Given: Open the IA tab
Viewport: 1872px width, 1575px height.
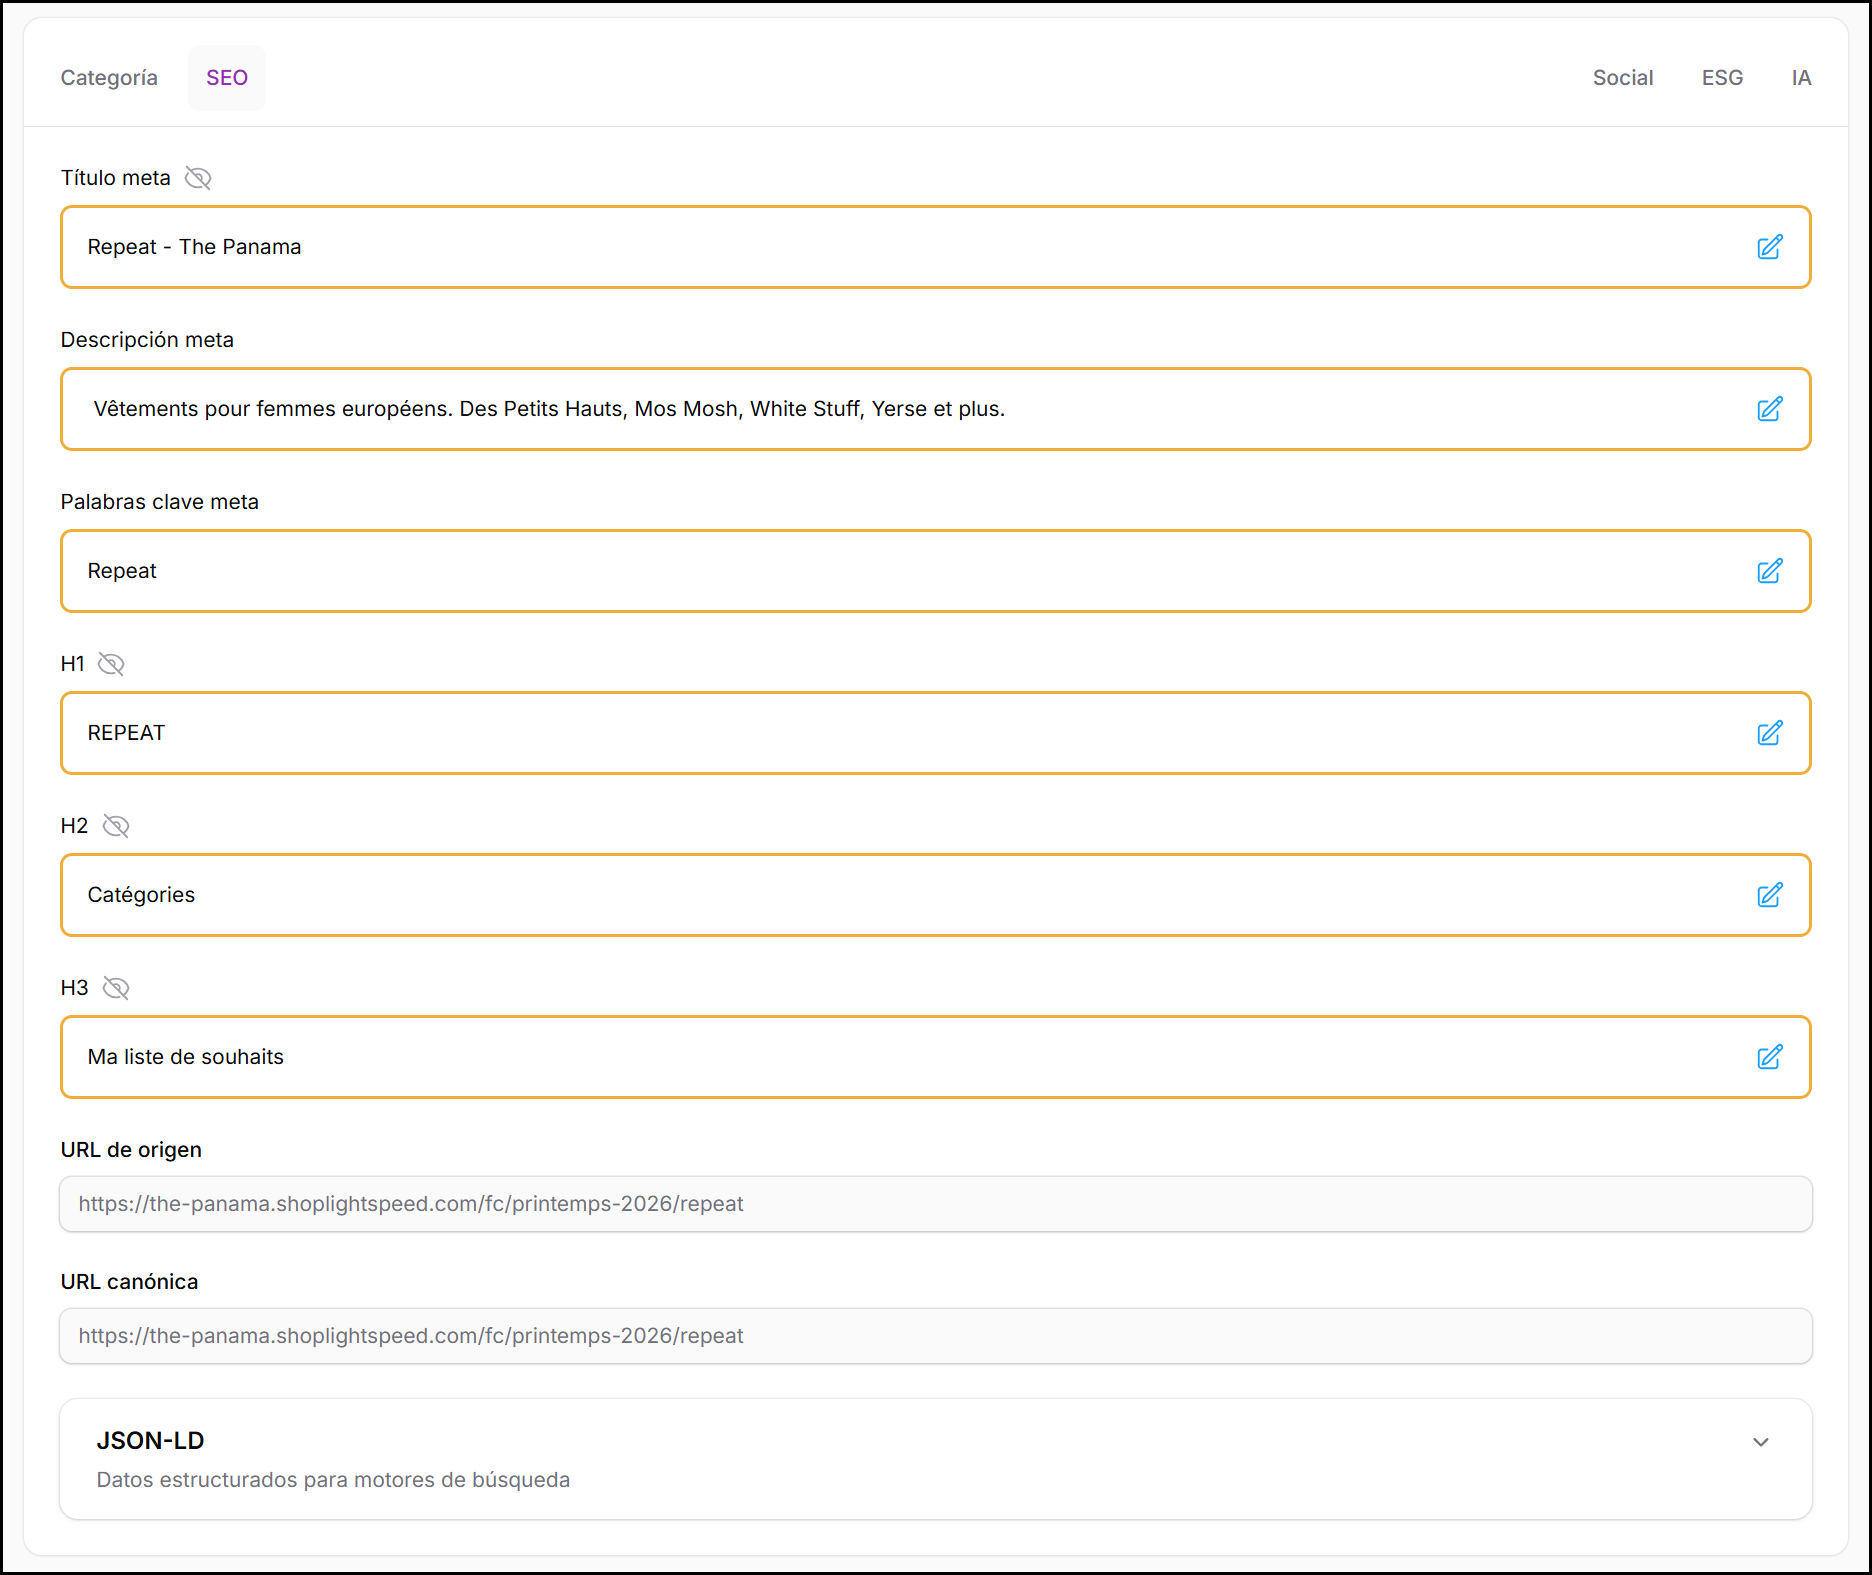Looking at the screenshot, I should [x=1801, y=78].
